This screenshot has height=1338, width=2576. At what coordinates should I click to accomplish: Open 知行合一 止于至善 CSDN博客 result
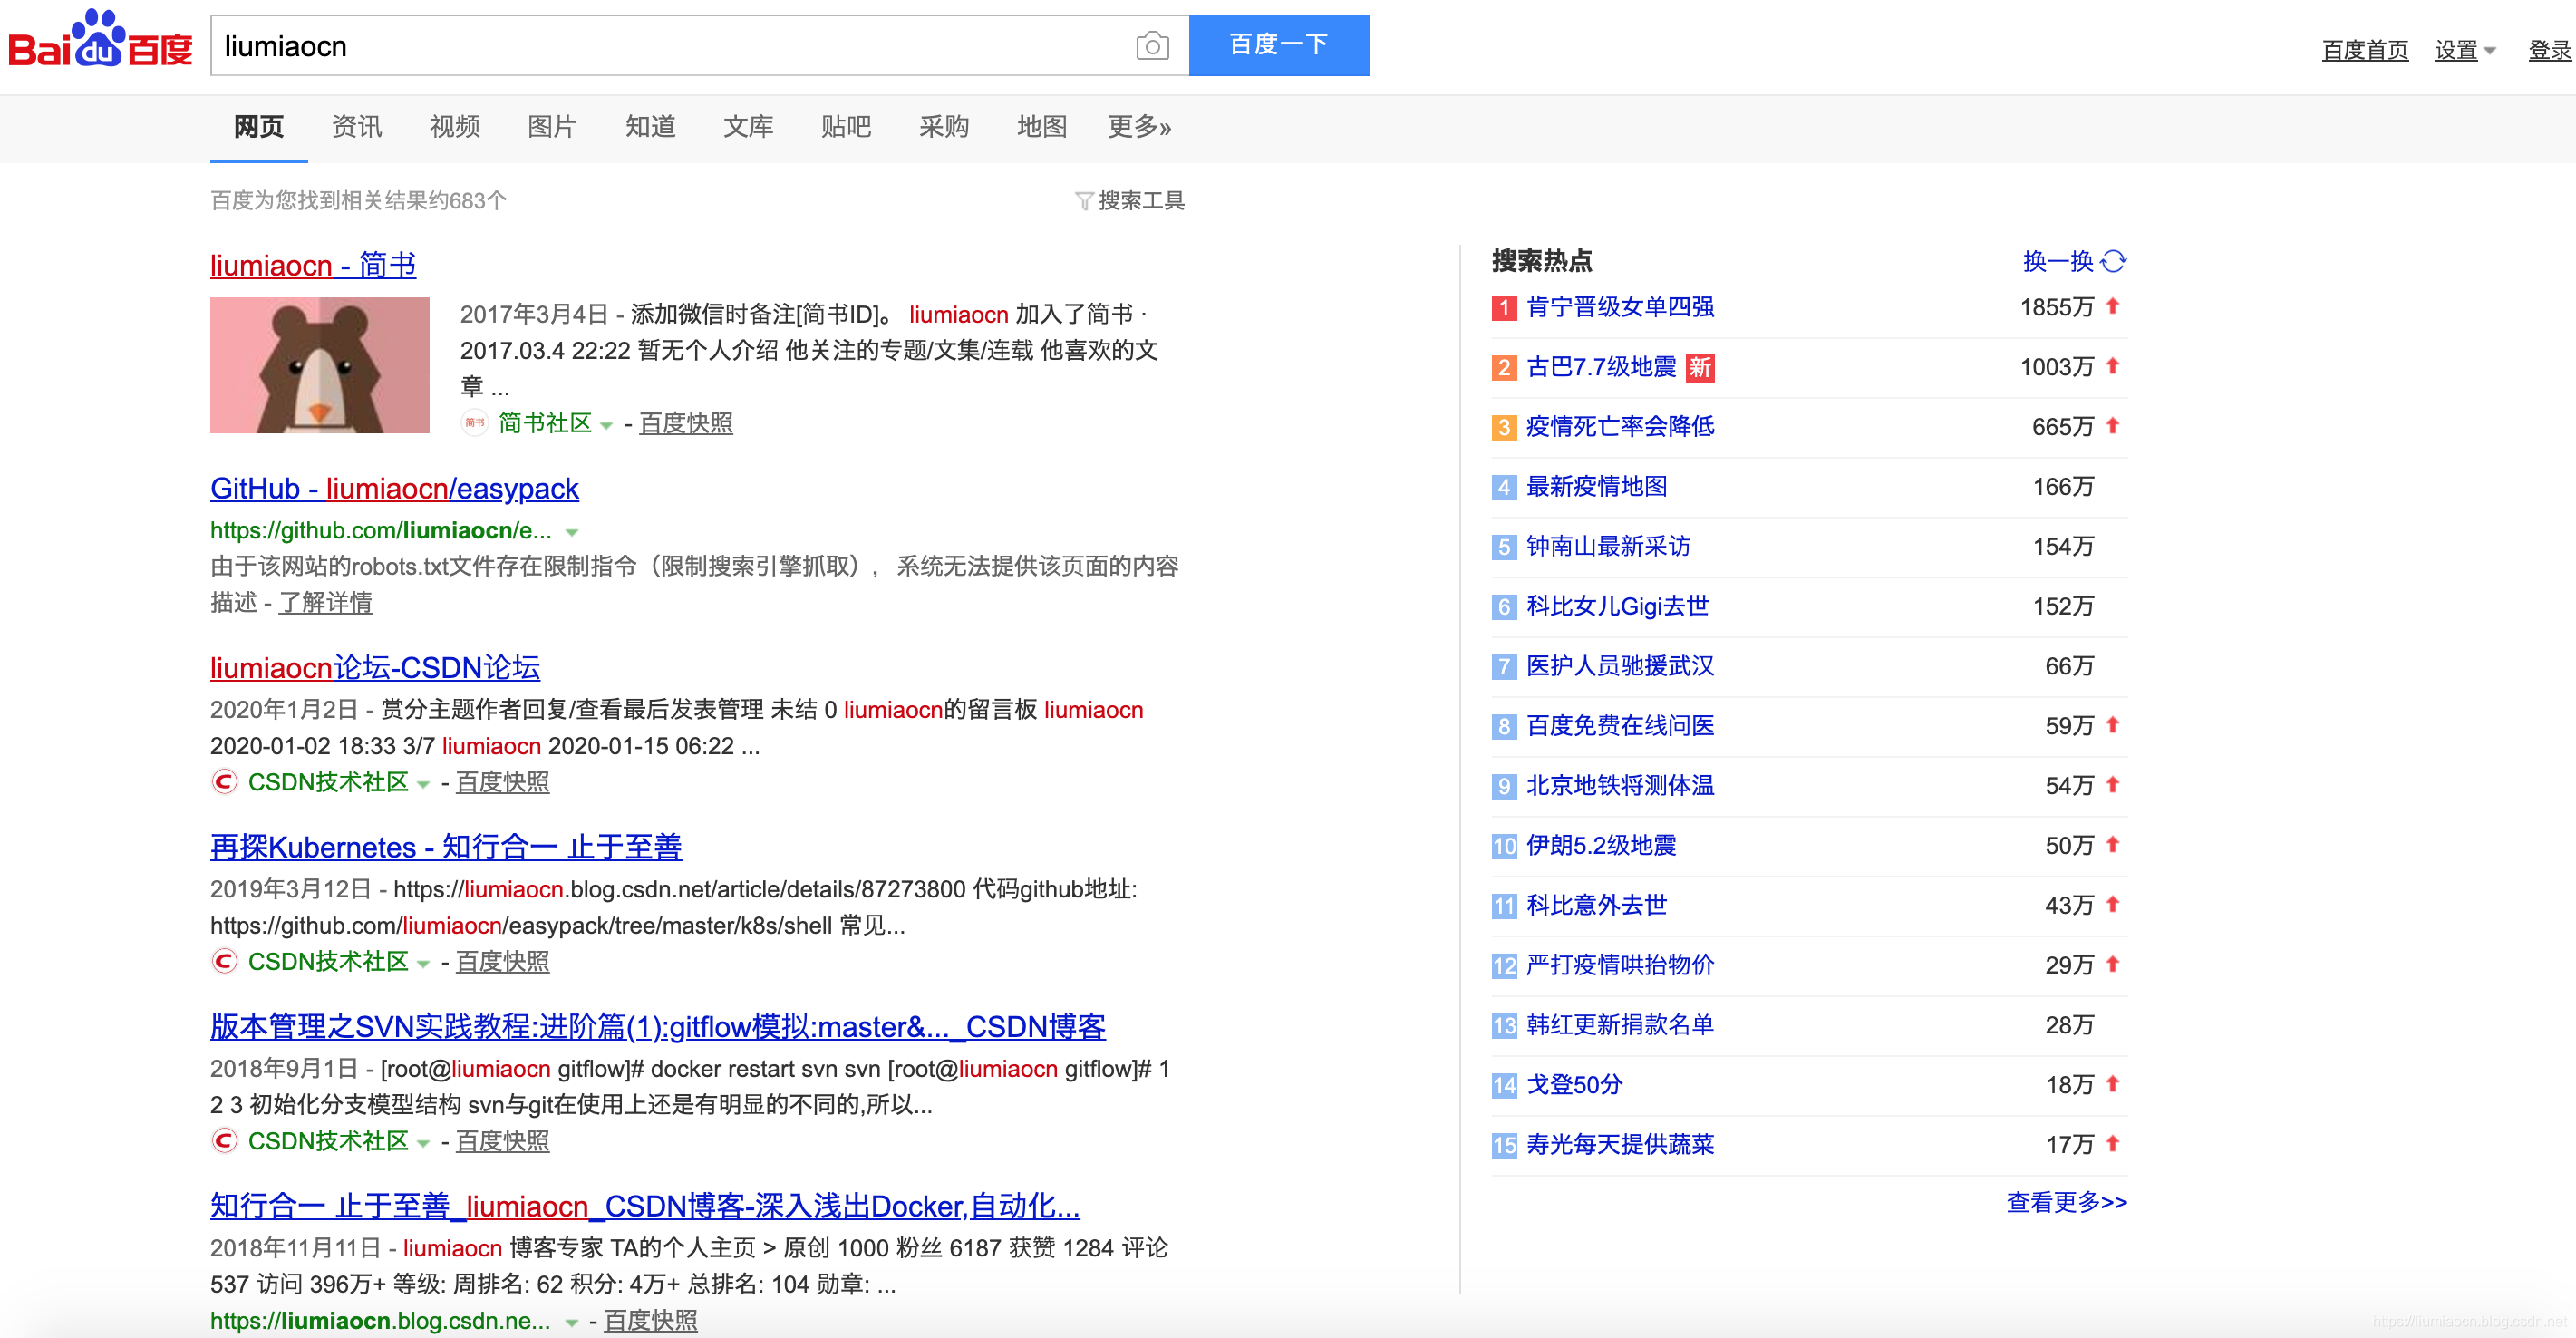click(x=645, y=1207)
